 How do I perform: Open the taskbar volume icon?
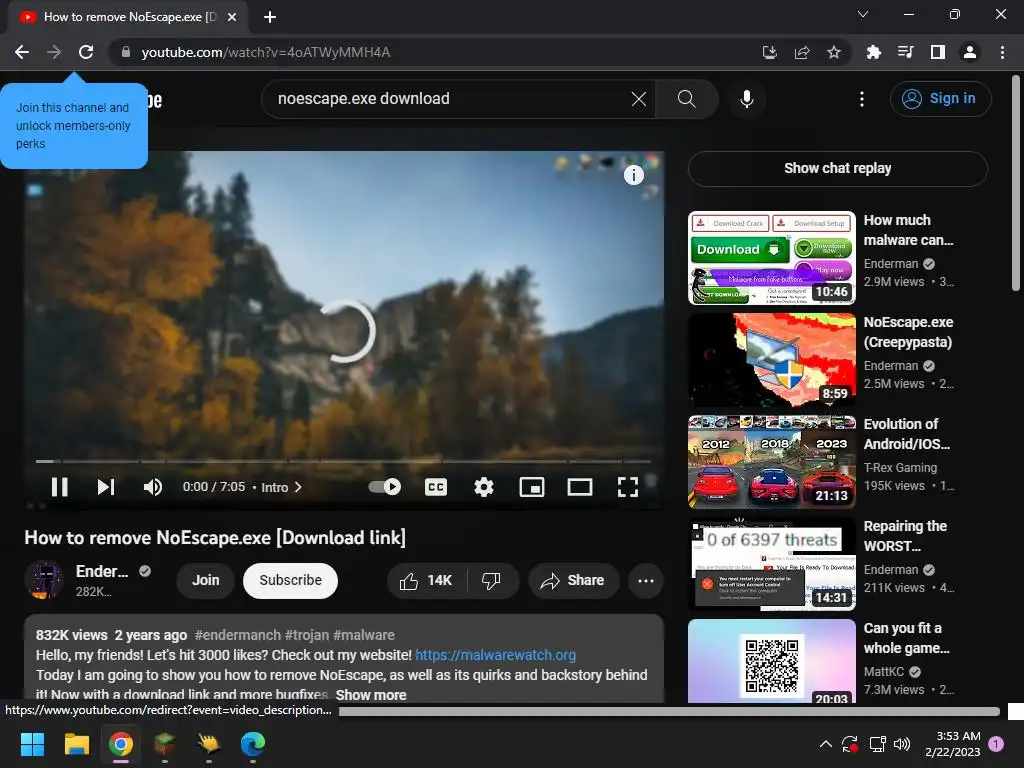click(902, 744)
